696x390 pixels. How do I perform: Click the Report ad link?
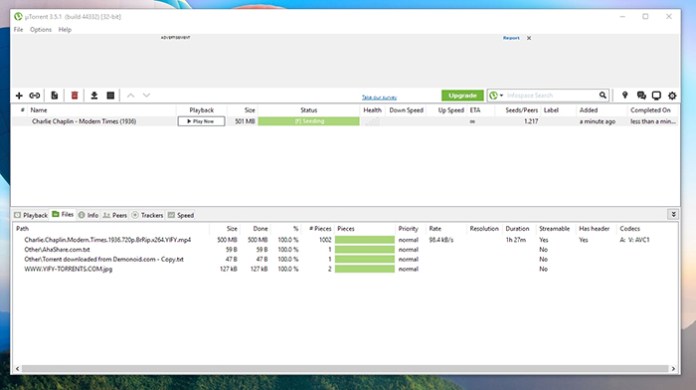(x=511, y=38)
